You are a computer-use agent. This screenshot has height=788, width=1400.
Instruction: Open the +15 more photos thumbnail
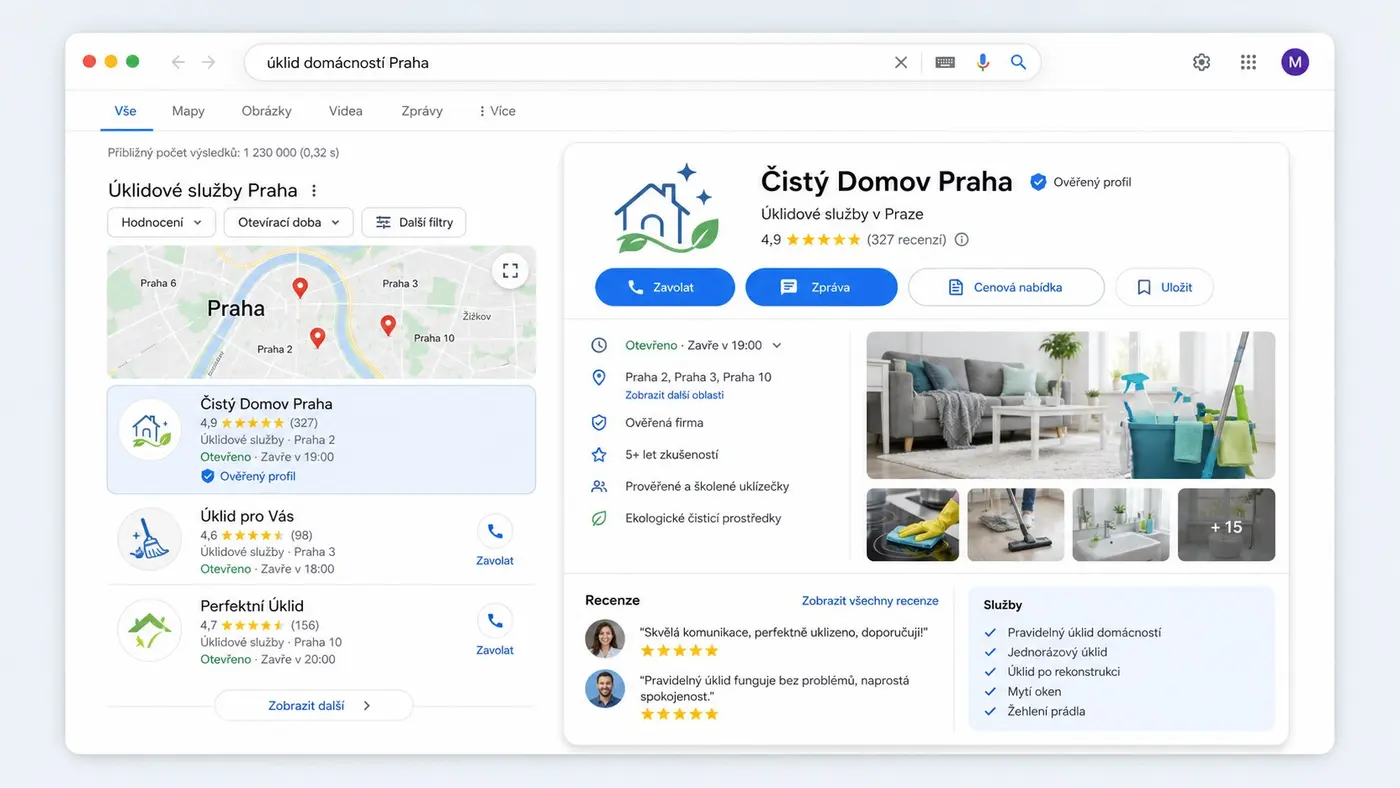[x=1226, y=525]
